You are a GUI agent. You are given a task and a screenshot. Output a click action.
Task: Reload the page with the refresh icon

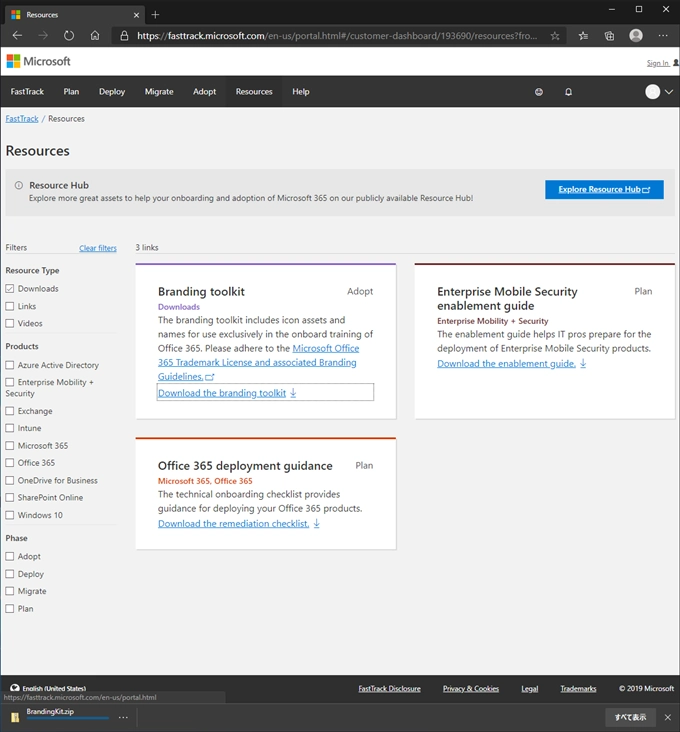click(x=69, y=35)
